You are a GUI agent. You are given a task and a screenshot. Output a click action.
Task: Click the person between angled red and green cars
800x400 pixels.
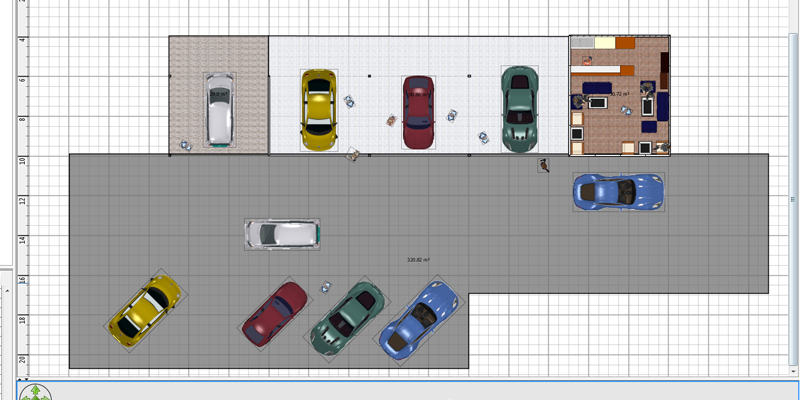[x=325, y=287]
